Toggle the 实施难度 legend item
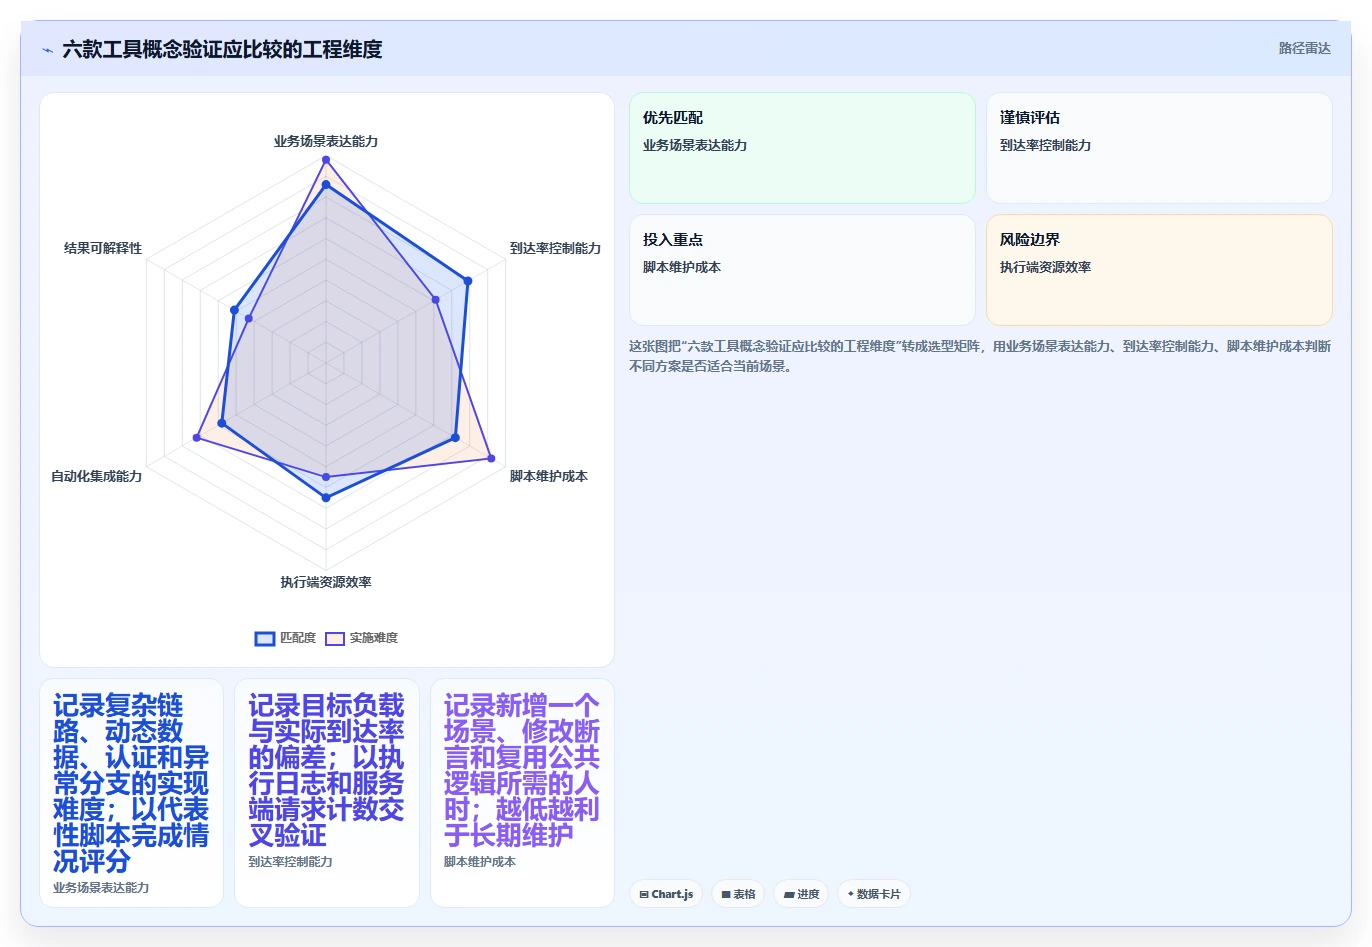Viewport: 1372px width, 947px height. tap(361, 638)
